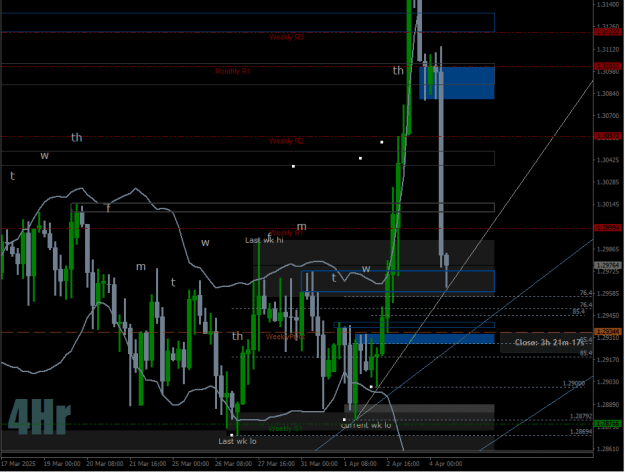
Task: Click the red price tag 1.30572
Action: point(608,136)
